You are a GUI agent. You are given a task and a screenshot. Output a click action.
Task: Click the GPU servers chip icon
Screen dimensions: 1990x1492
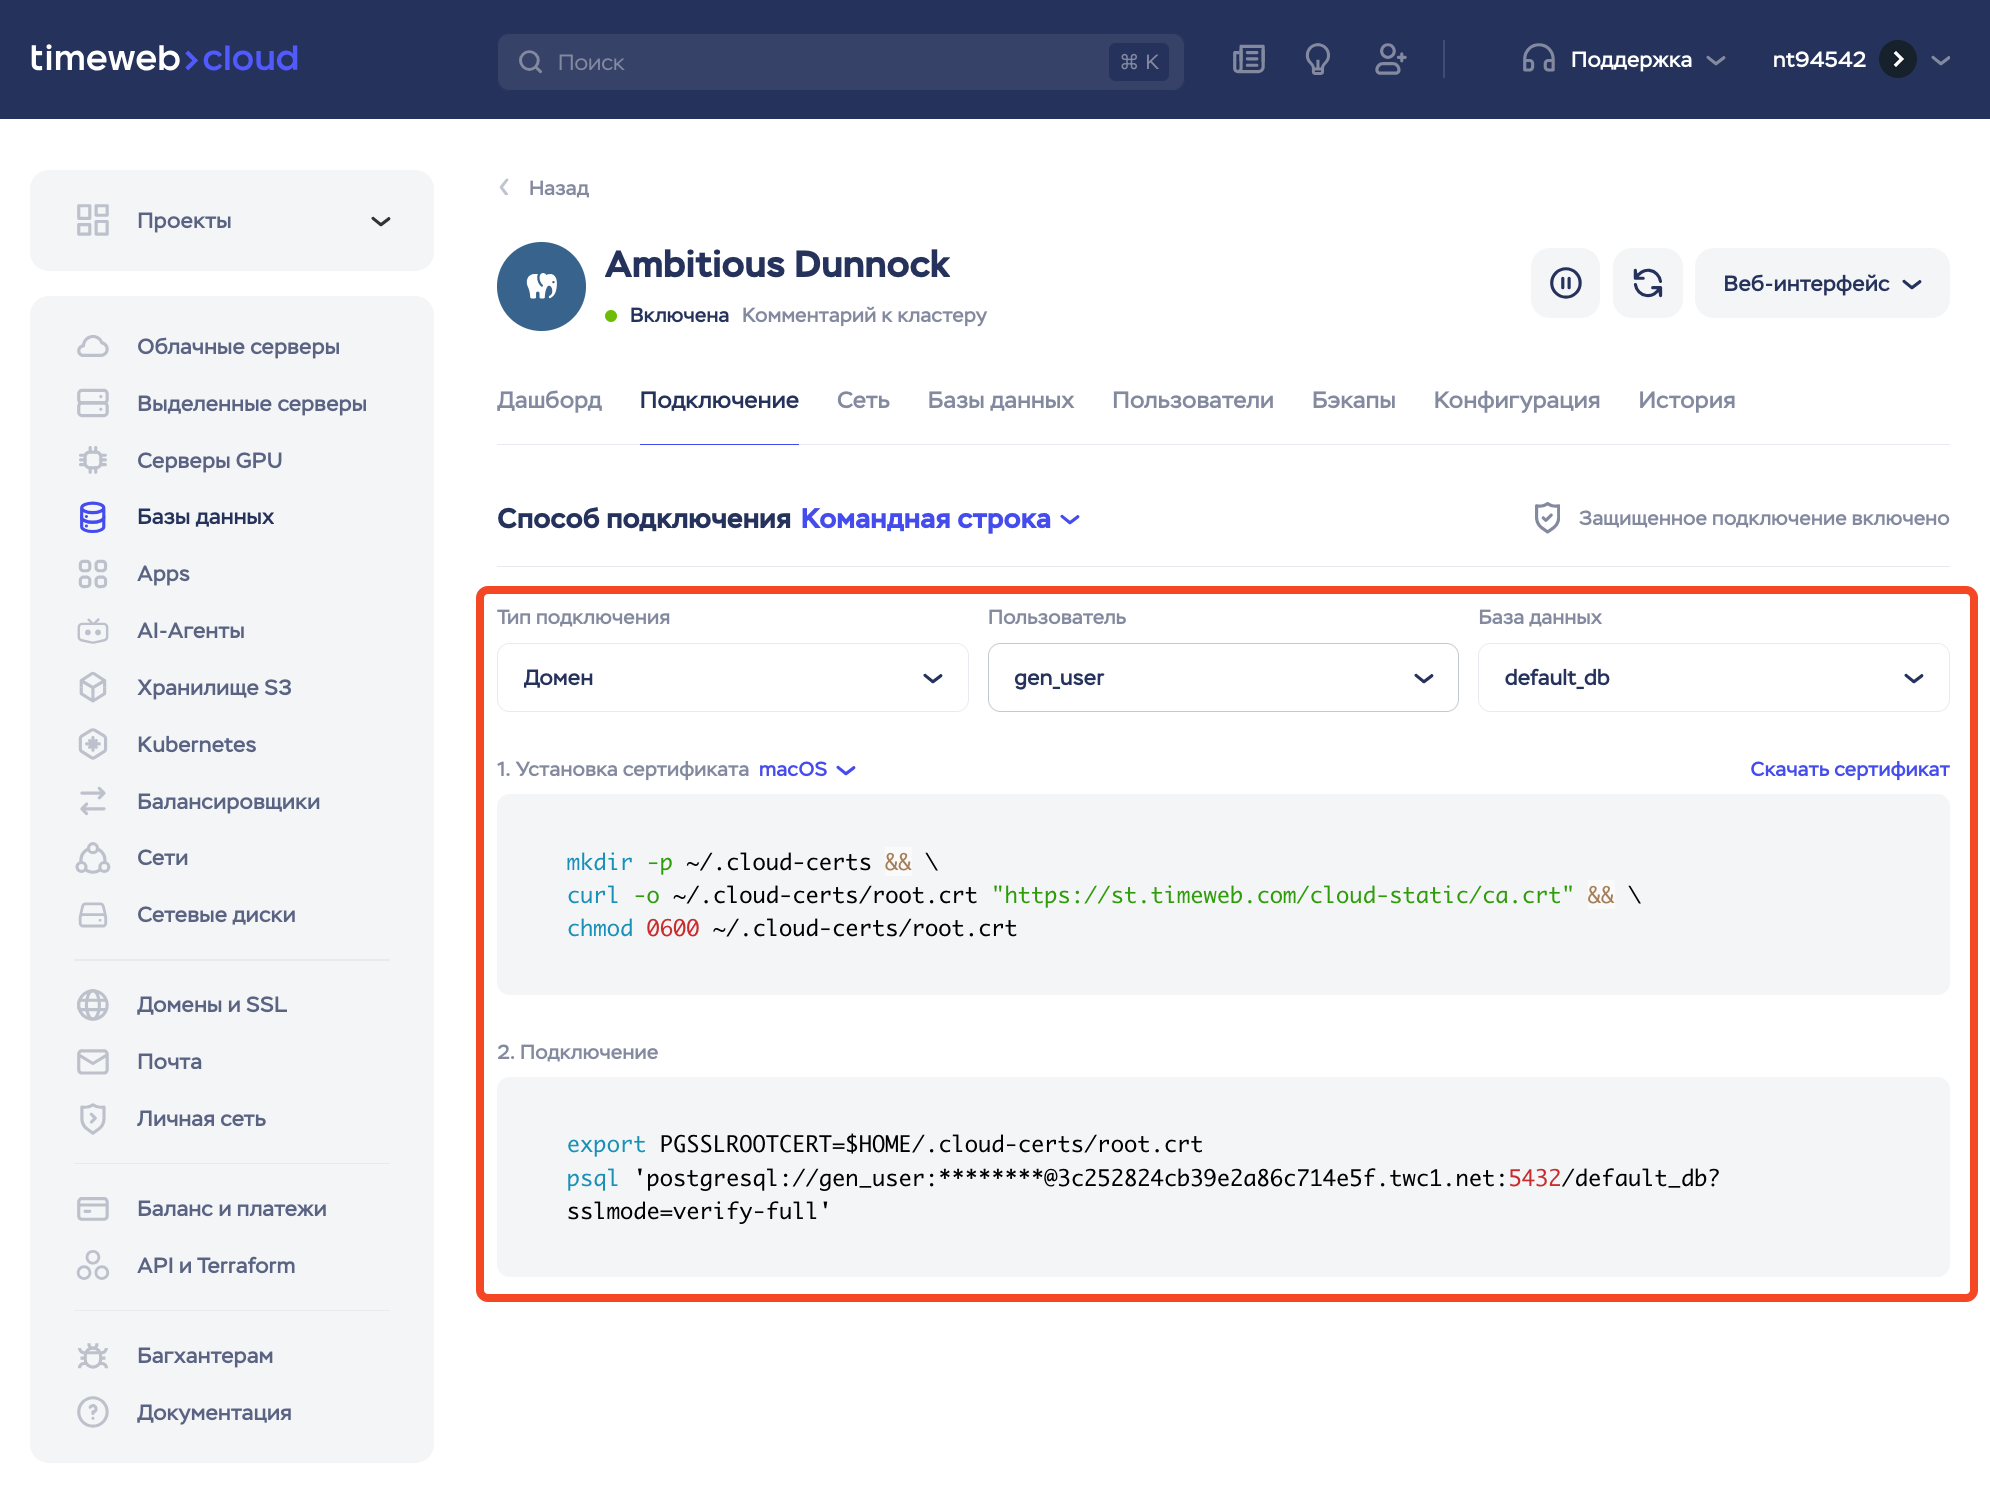(93, 460)
